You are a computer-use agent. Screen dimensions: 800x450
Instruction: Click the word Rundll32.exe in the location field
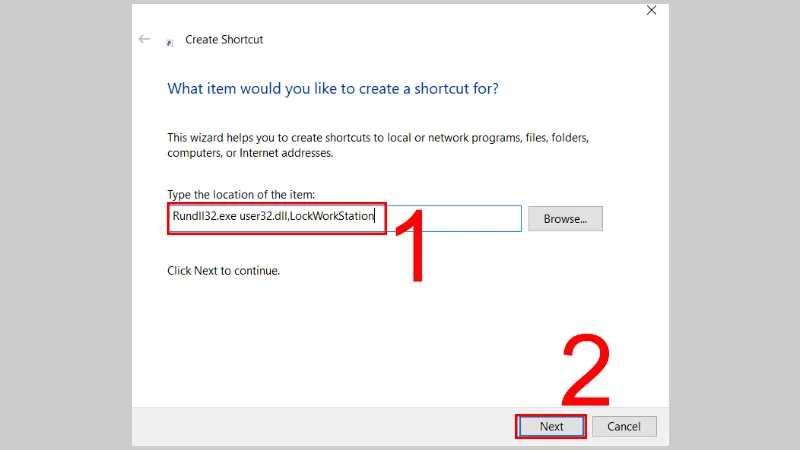pos(199,219)
